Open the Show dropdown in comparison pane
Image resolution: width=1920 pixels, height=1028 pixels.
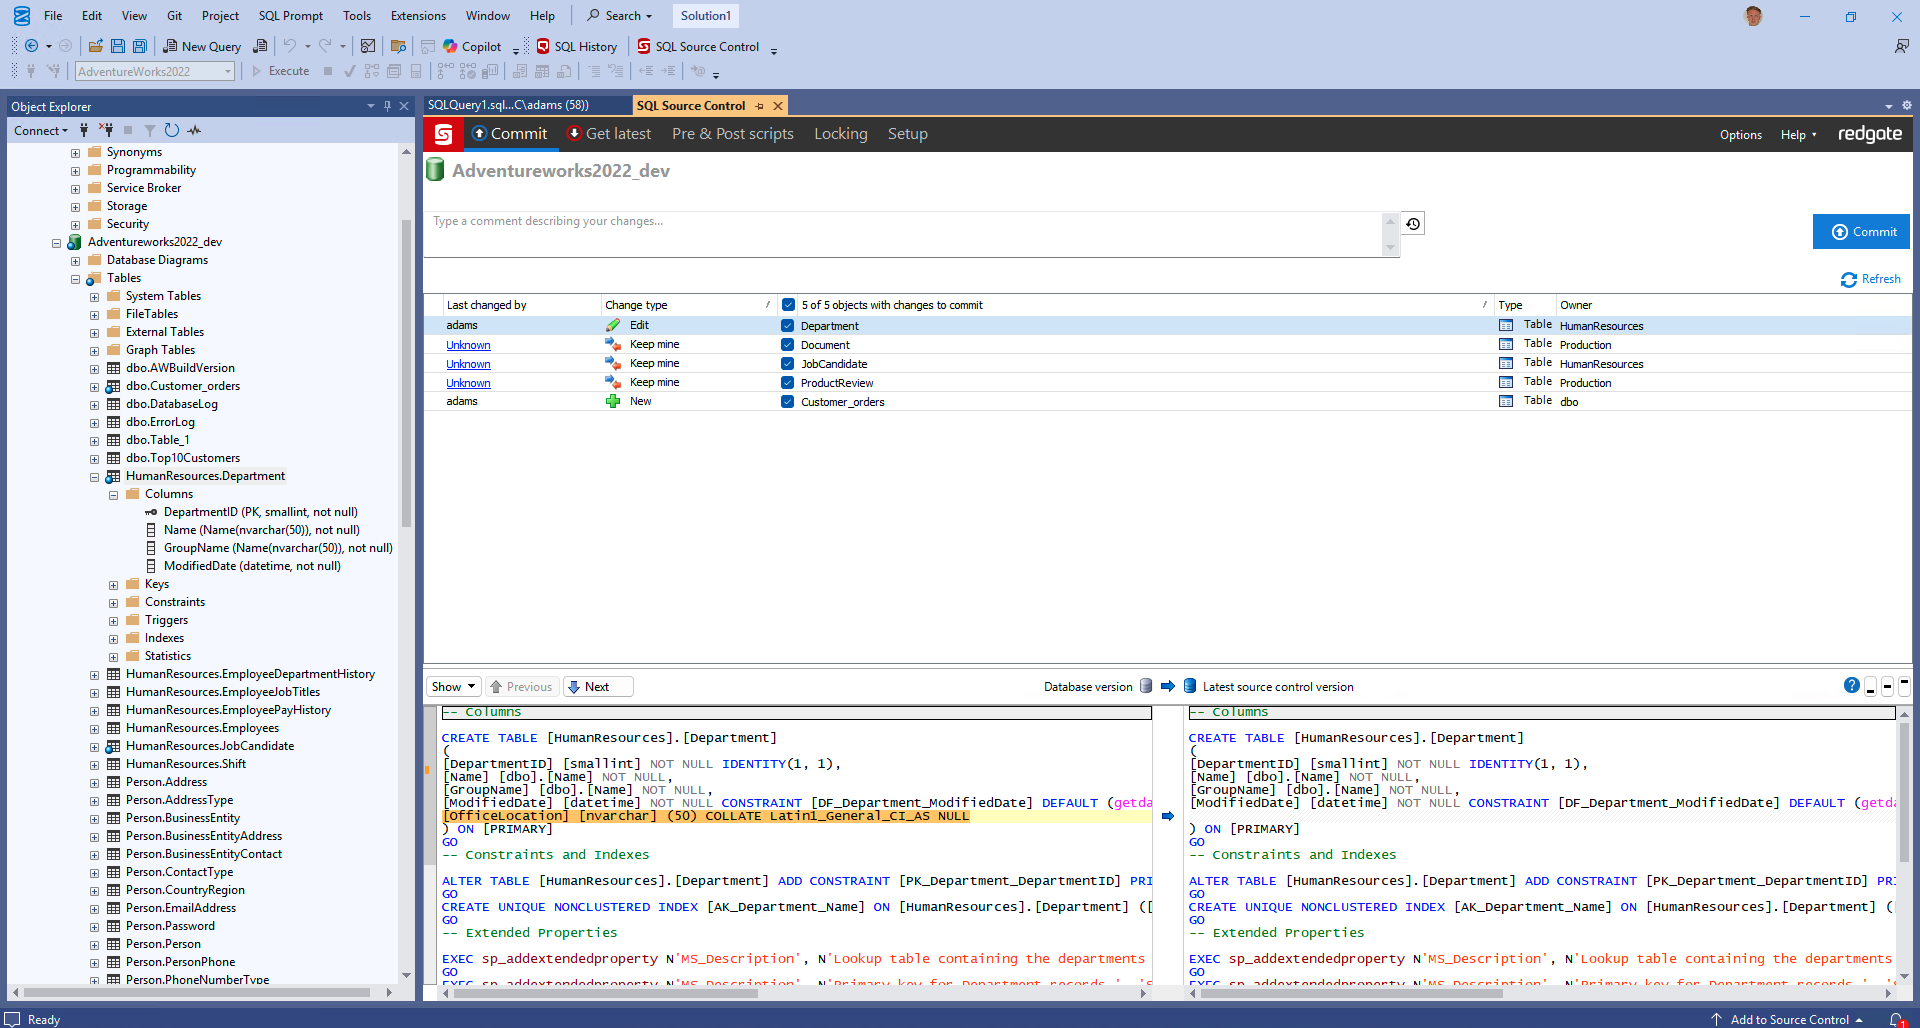(x=454, y=687)
